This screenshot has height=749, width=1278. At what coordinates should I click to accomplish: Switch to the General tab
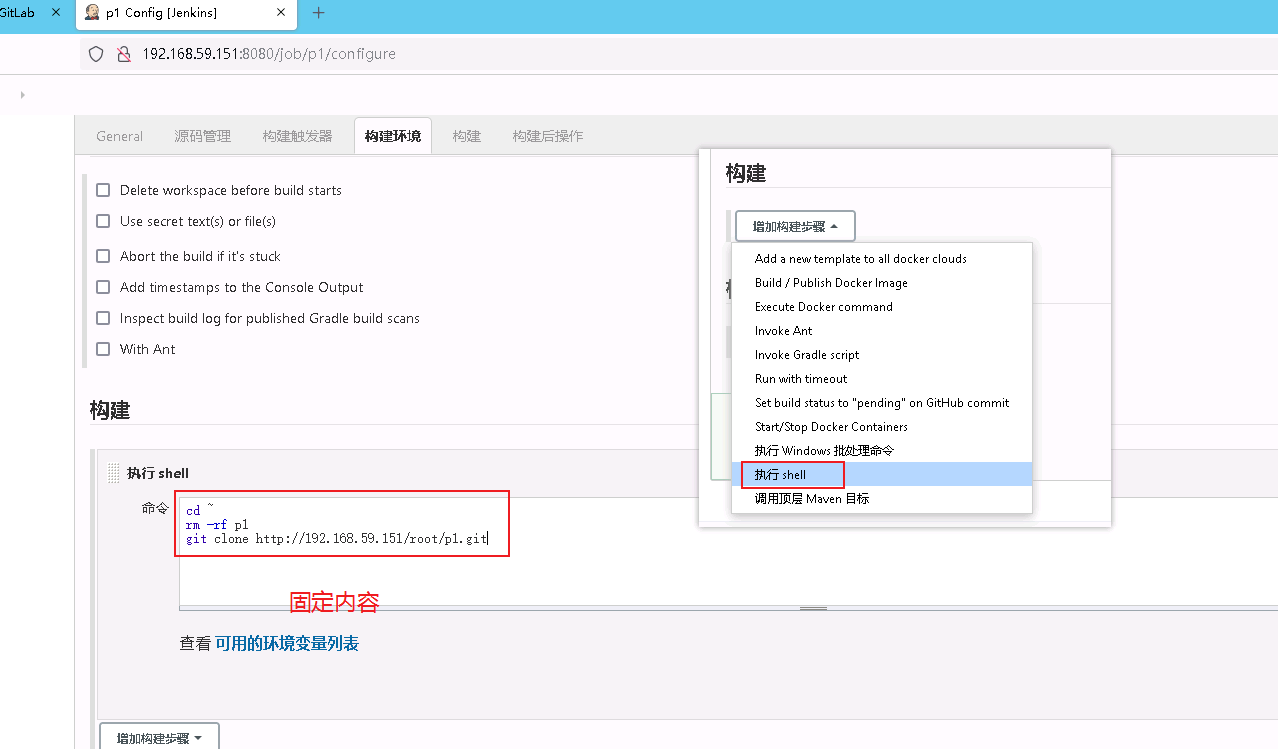[119, 136]
